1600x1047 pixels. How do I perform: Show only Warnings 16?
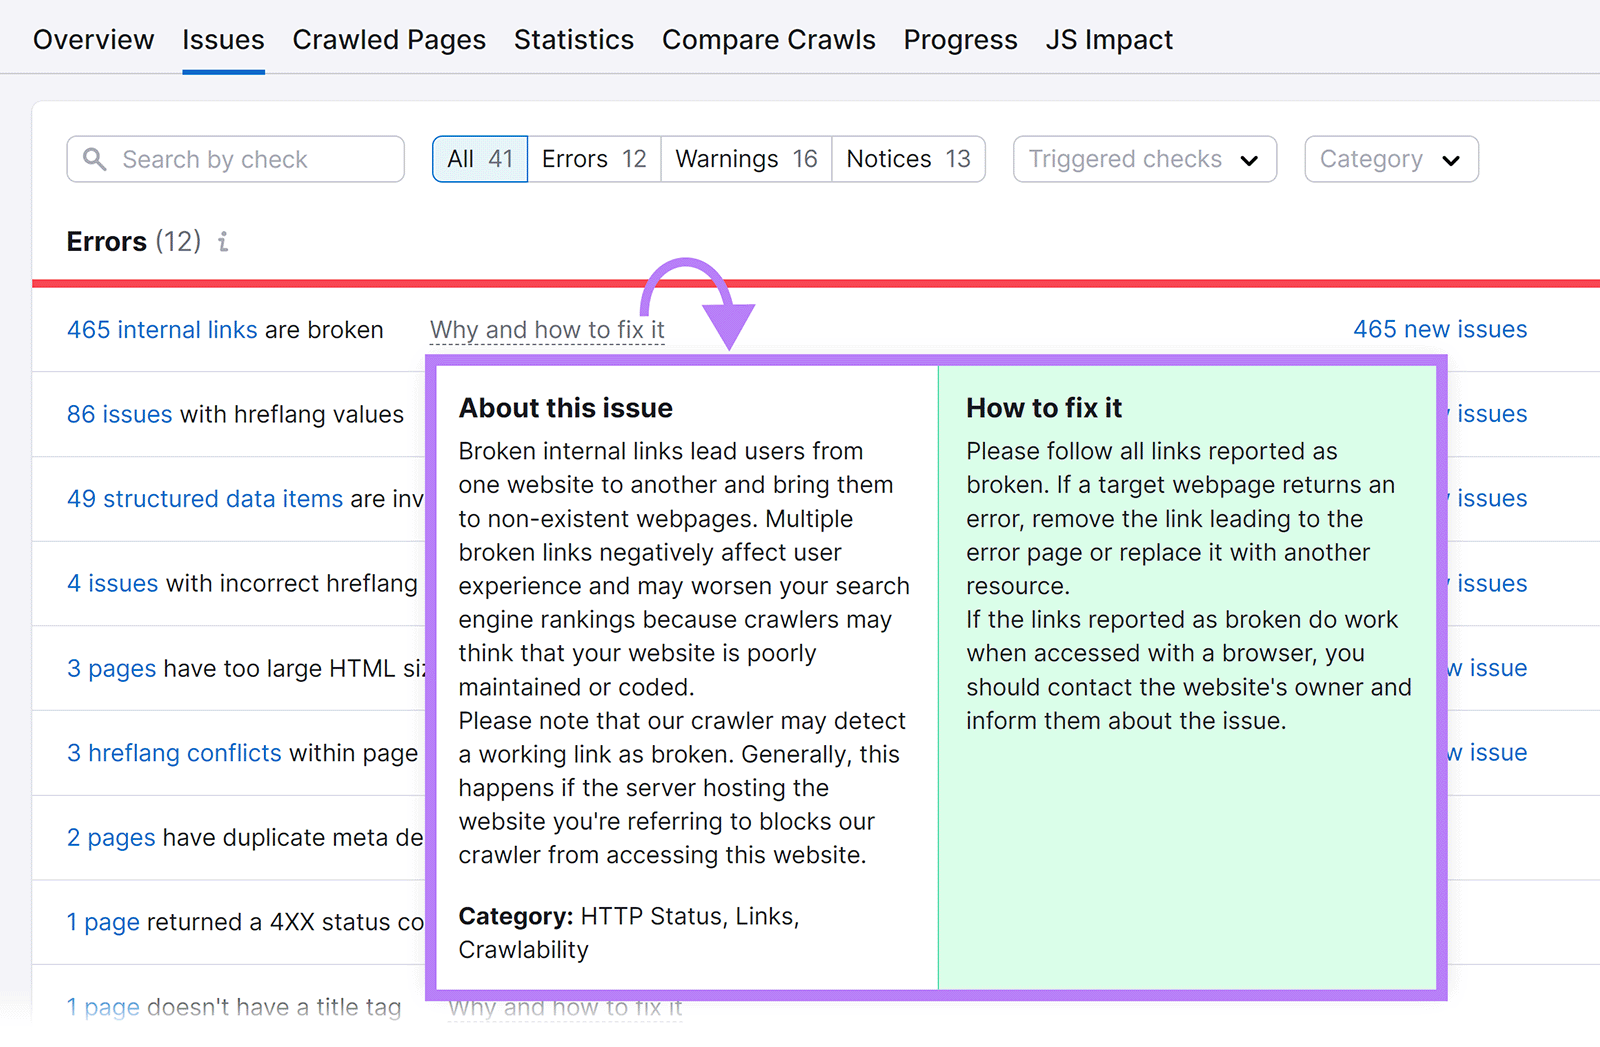[x=745, y=158]
